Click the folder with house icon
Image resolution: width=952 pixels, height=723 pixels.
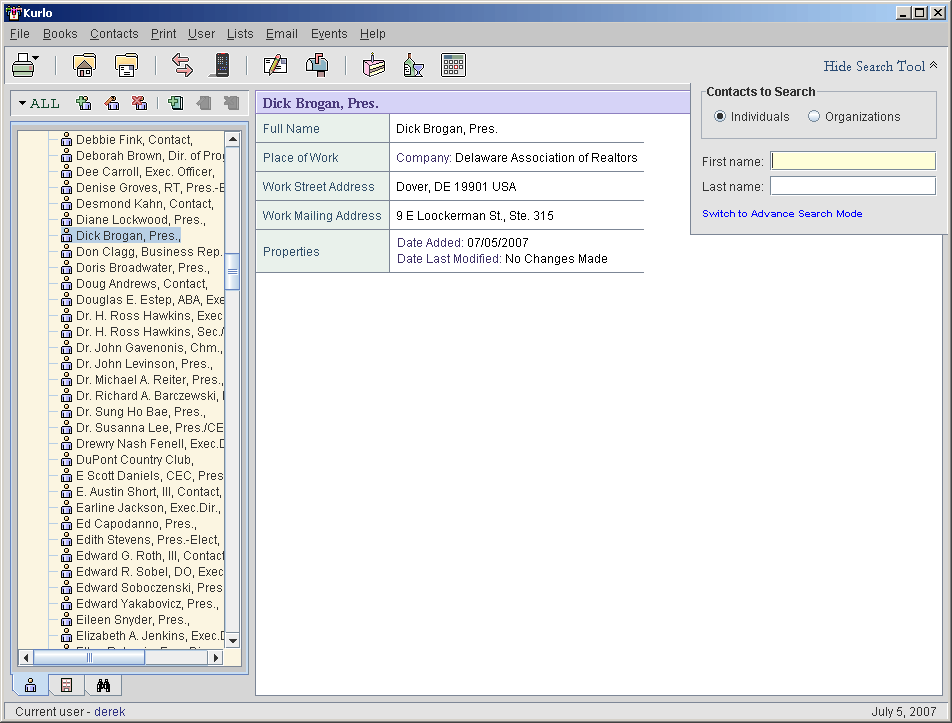(x=85, y=66)
